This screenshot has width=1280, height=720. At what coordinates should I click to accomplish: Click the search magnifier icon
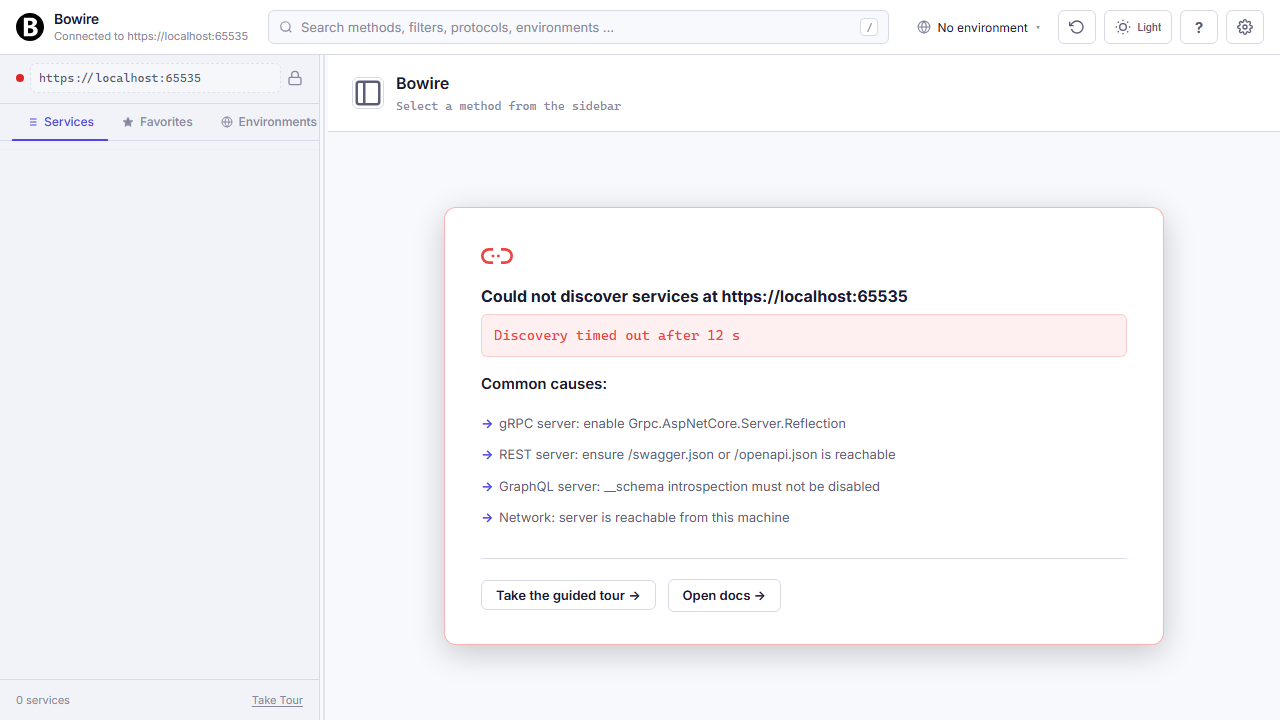[286, 27]
